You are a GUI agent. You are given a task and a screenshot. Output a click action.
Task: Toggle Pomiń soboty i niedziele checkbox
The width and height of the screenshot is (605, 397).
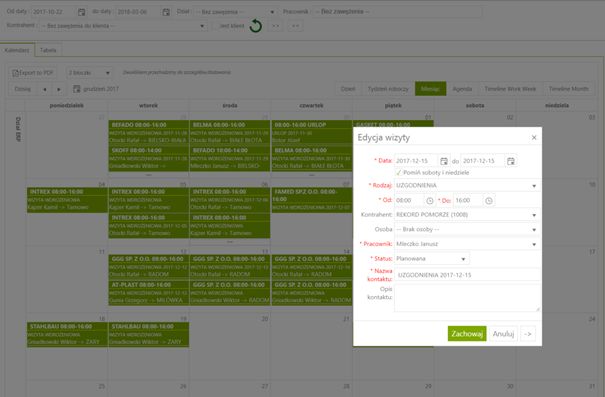point(399,172)
